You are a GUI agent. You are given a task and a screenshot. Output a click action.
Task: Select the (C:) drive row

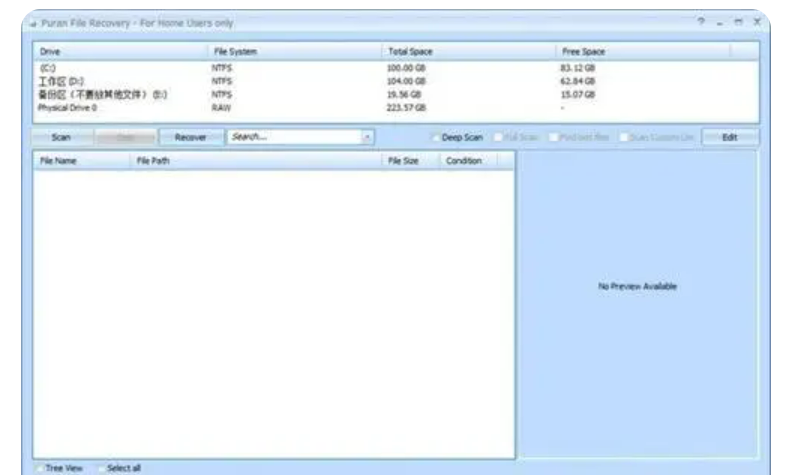coord(47,68)
